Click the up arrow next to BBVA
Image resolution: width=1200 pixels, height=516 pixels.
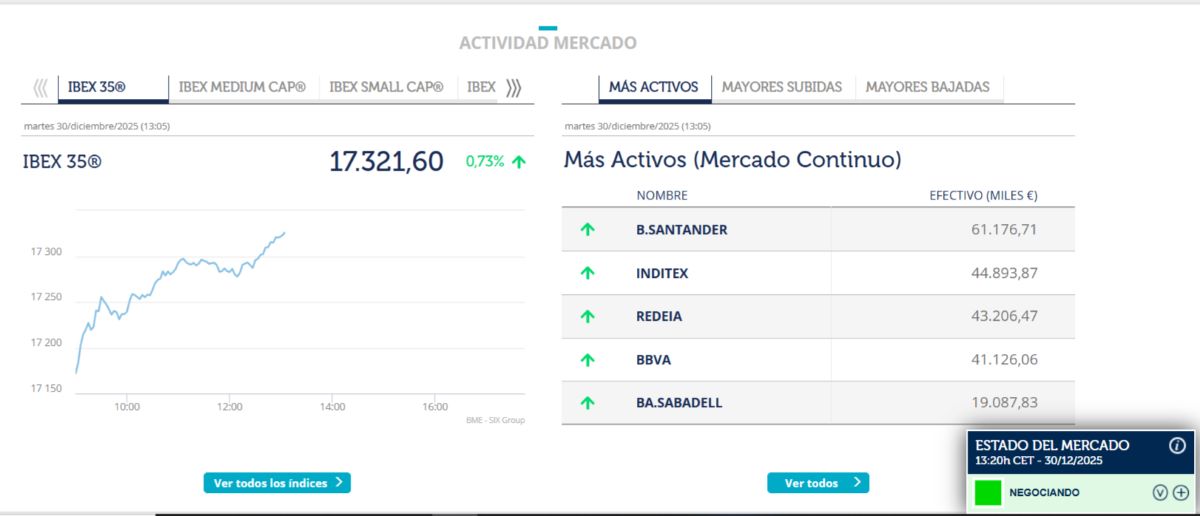tap(588, 359)
